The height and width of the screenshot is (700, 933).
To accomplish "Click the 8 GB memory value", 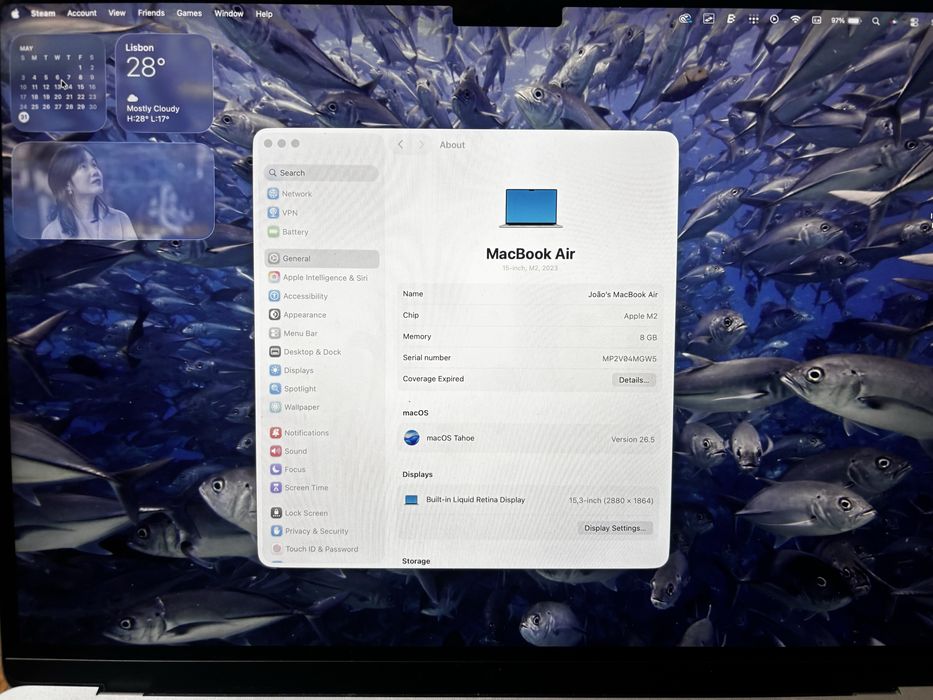I will point(648,338).
